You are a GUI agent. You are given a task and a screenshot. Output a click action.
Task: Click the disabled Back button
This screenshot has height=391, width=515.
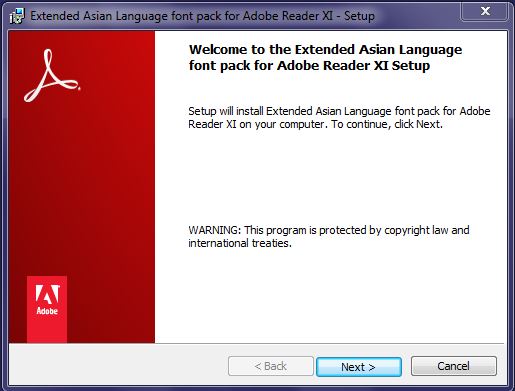(x=271, y=366)
